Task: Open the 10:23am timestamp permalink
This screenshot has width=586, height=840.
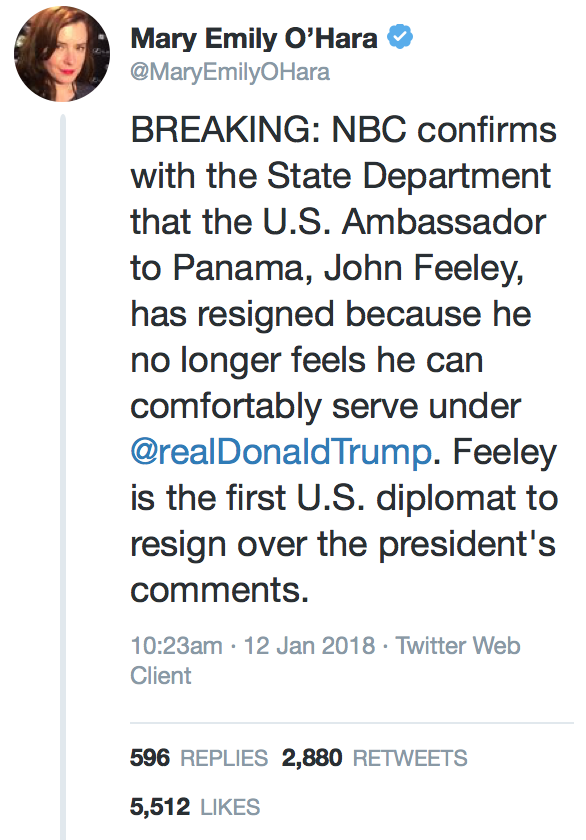Action: [176, 646]
